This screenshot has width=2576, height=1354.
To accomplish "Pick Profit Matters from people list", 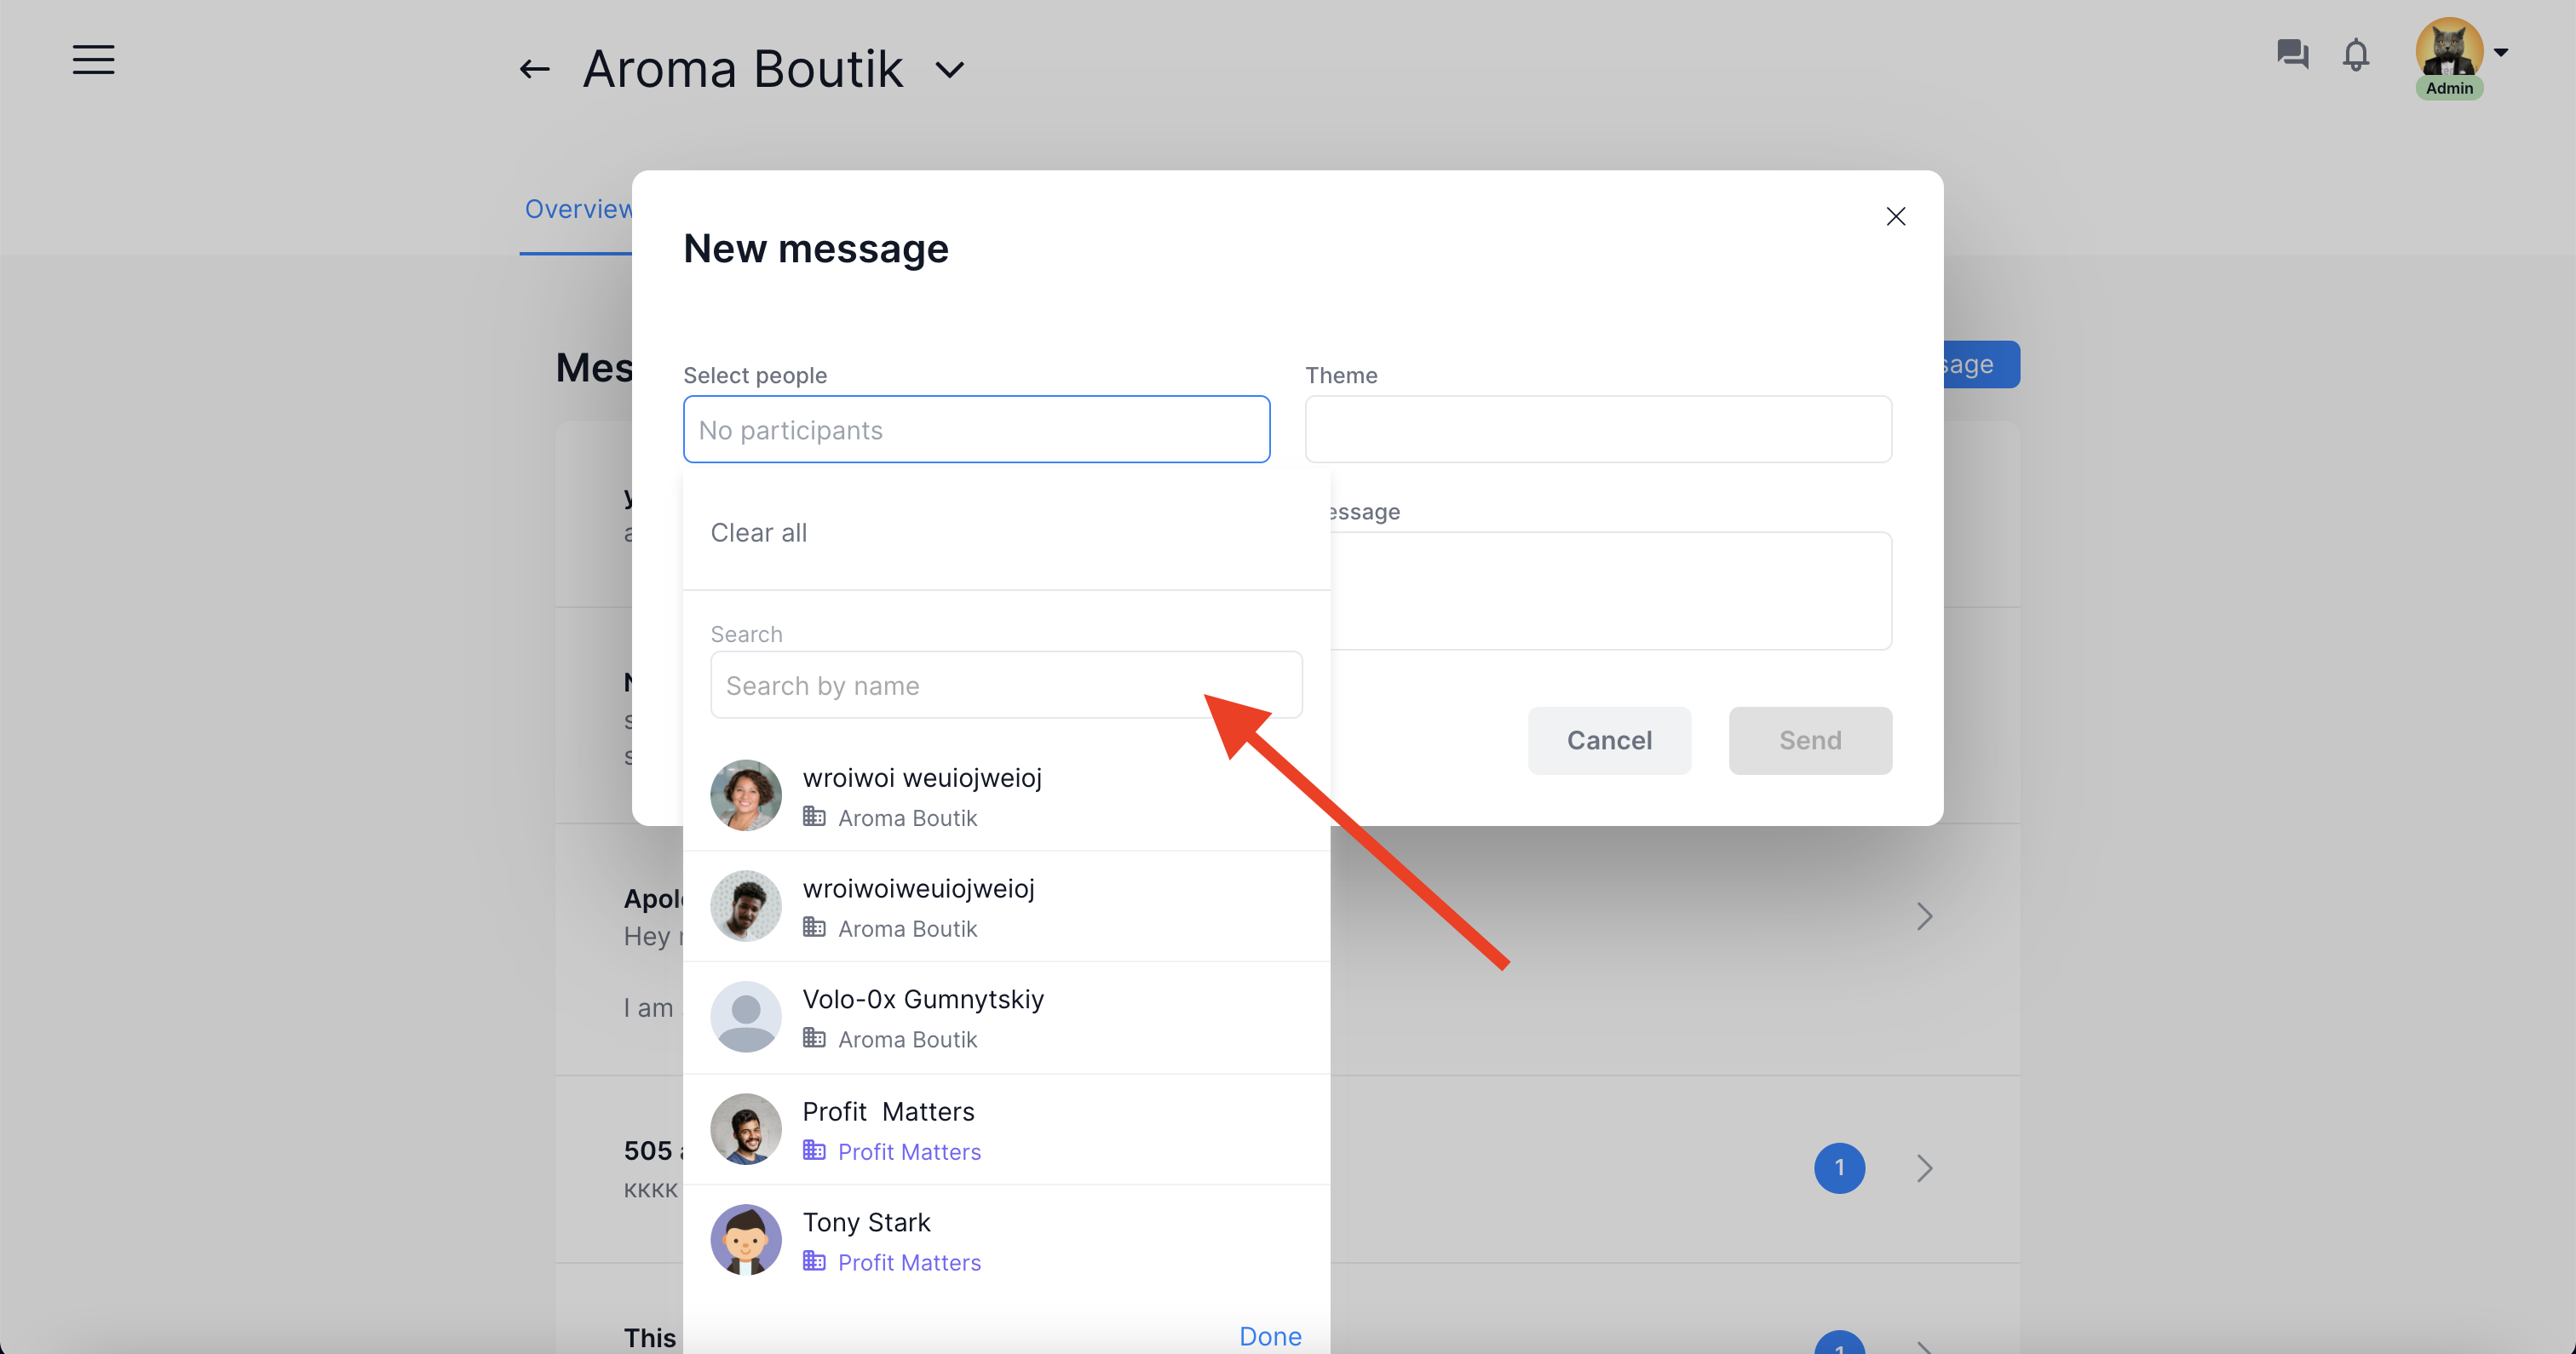I will pos(1006,1130).
